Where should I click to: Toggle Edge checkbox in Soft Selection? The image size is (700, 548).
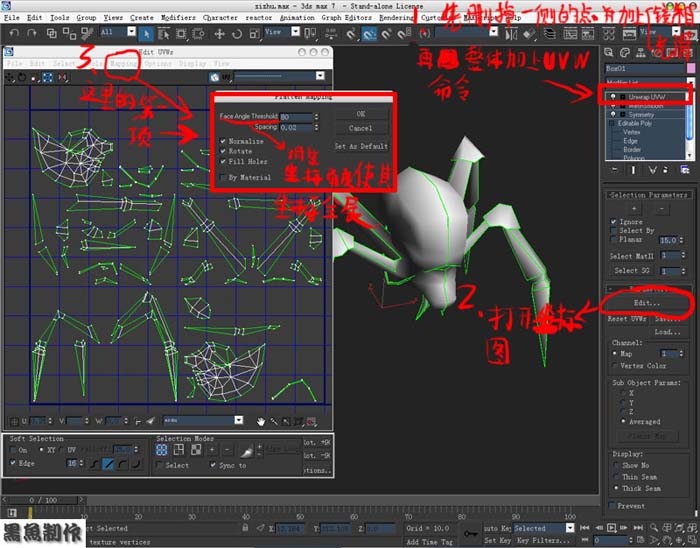(x=13, y=463)
